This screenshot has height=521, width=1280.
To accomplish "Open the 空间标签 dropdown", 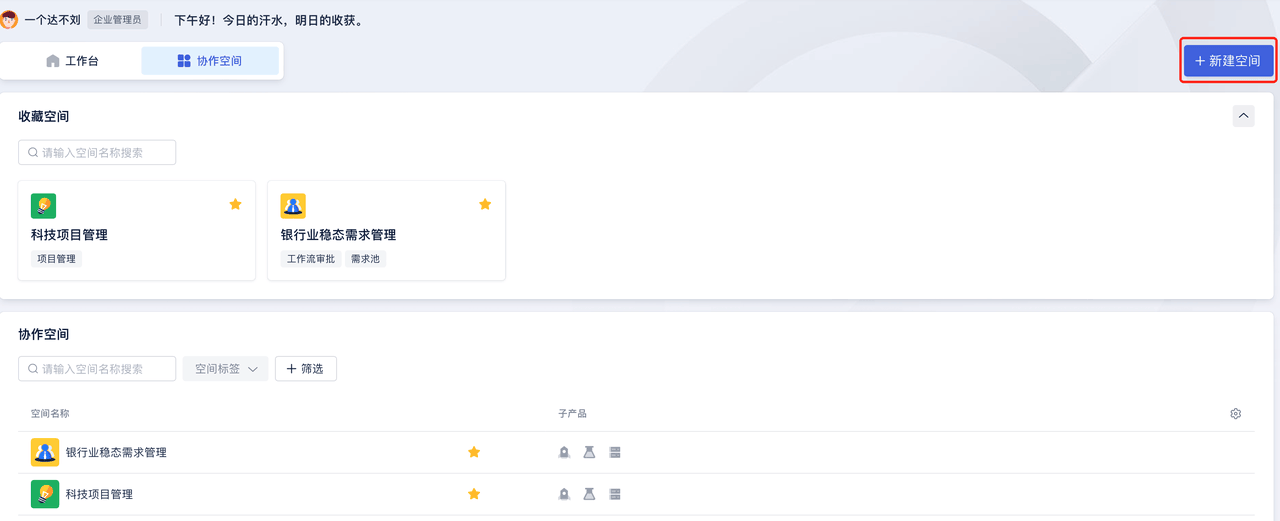I will pyautogui.click(x=225, y=369).
